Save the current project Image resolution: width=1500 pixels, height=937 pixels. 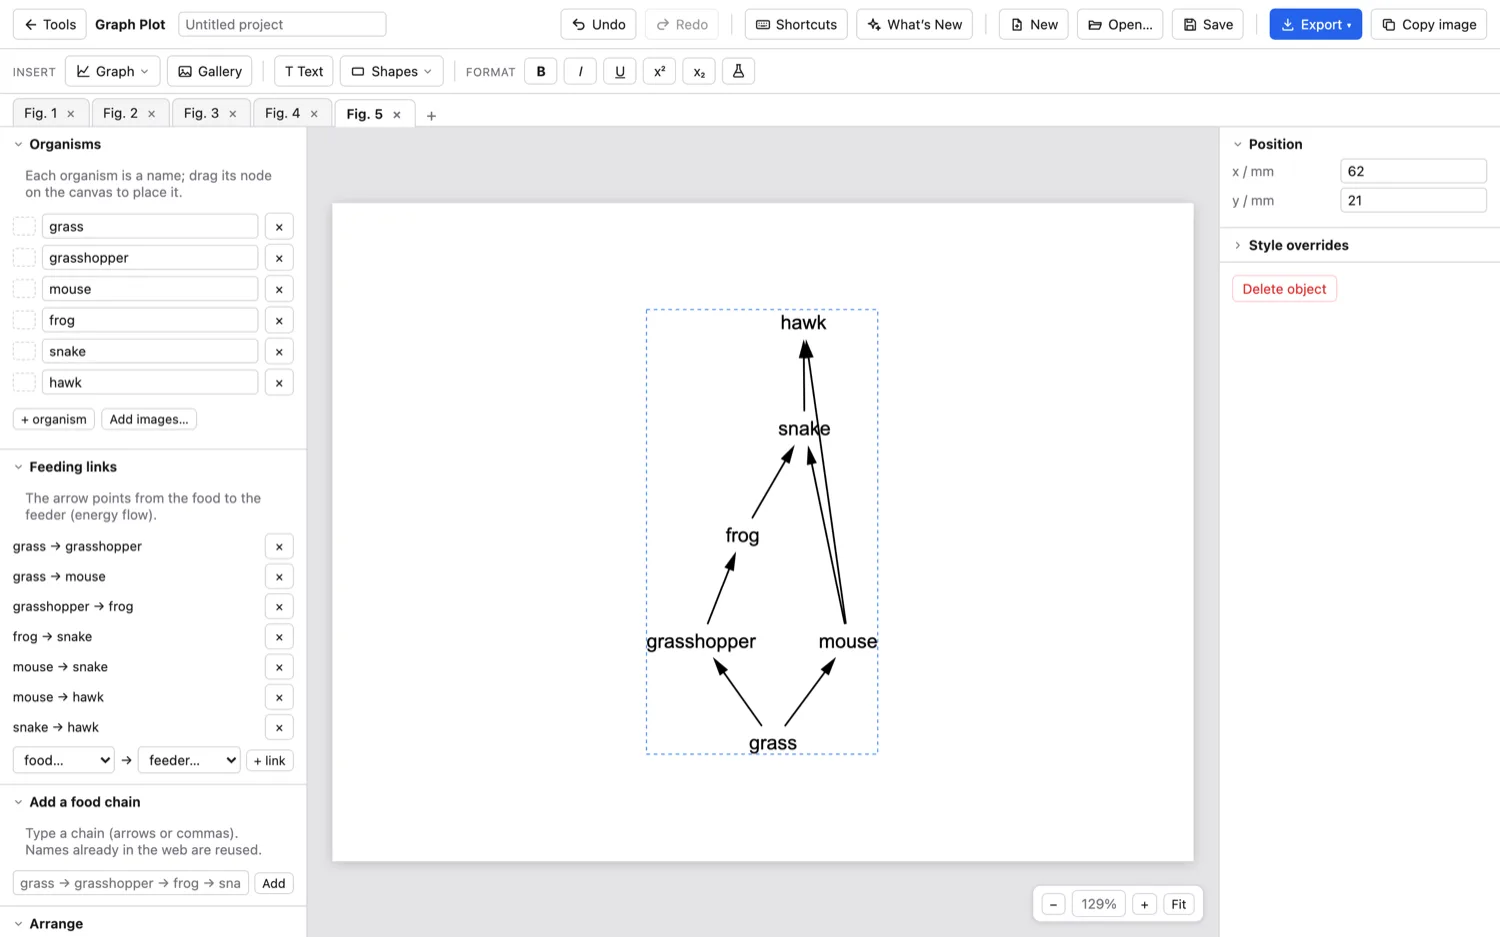coord(1207,24)
